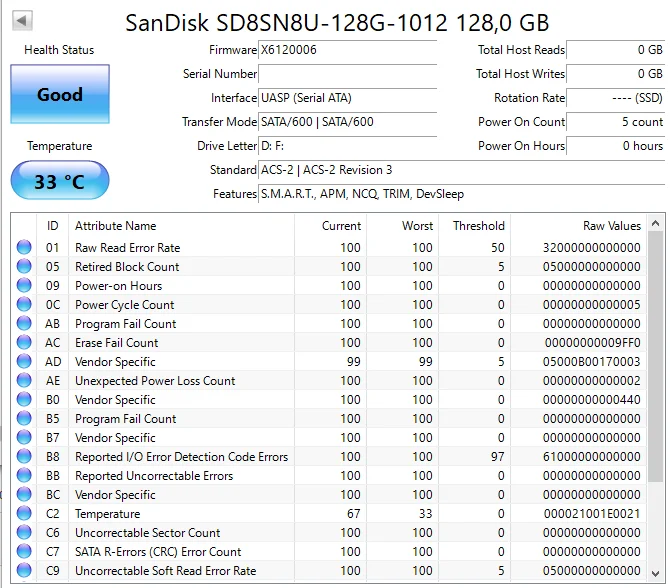Screen dimensions: 670x588
Task: Select the status orb for Power Cycle Count
Action: [24, 304]
